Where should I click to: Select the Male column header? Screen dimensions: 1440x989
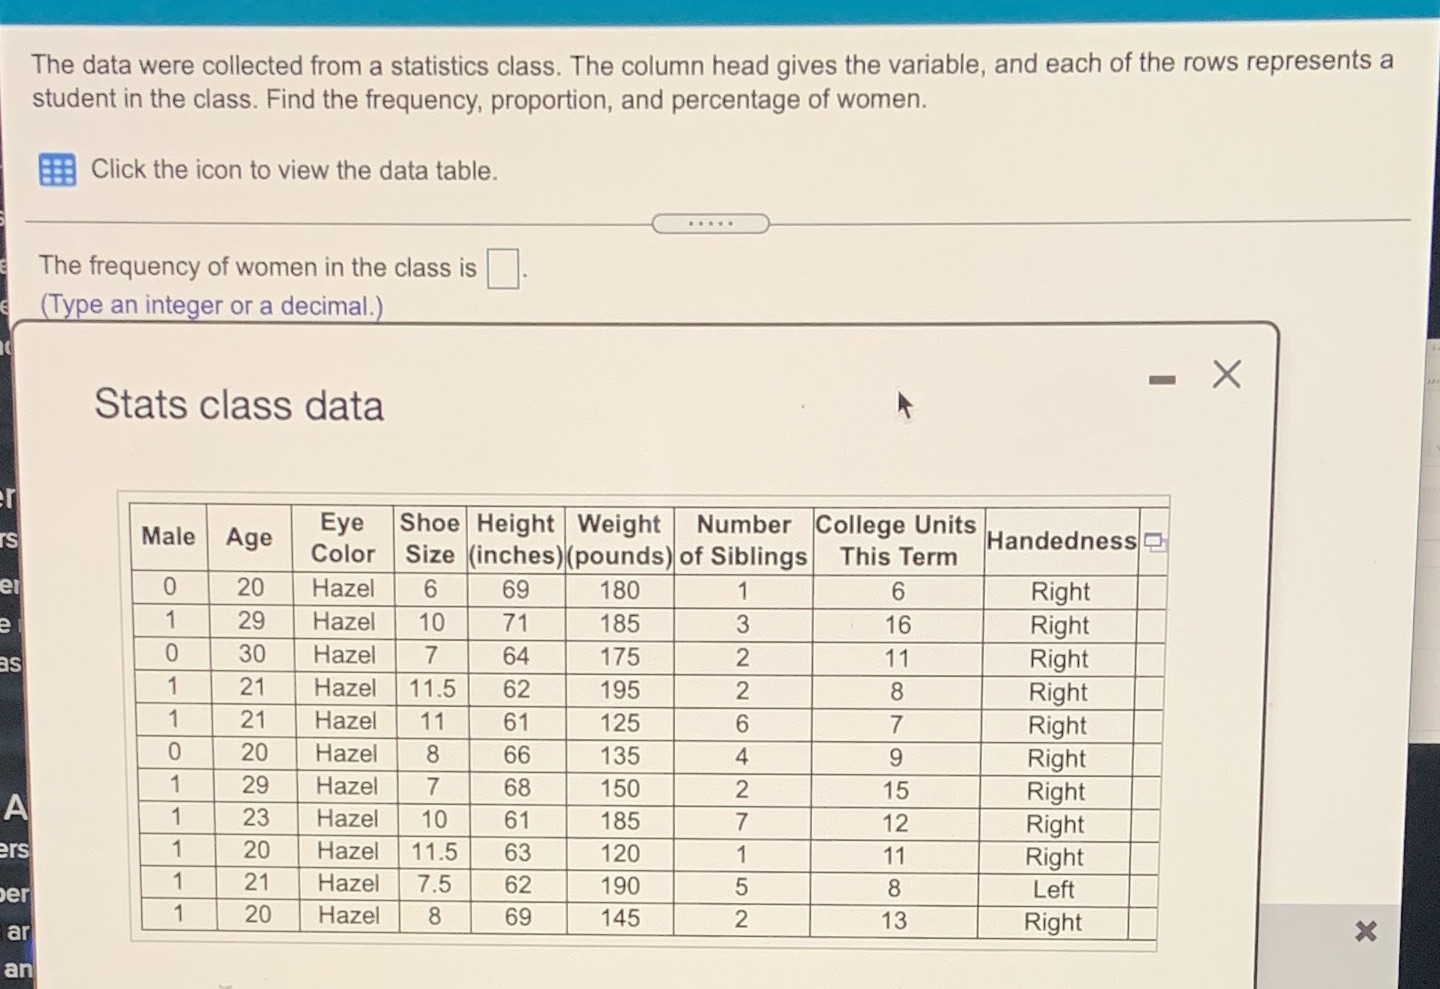coord(168,537)
